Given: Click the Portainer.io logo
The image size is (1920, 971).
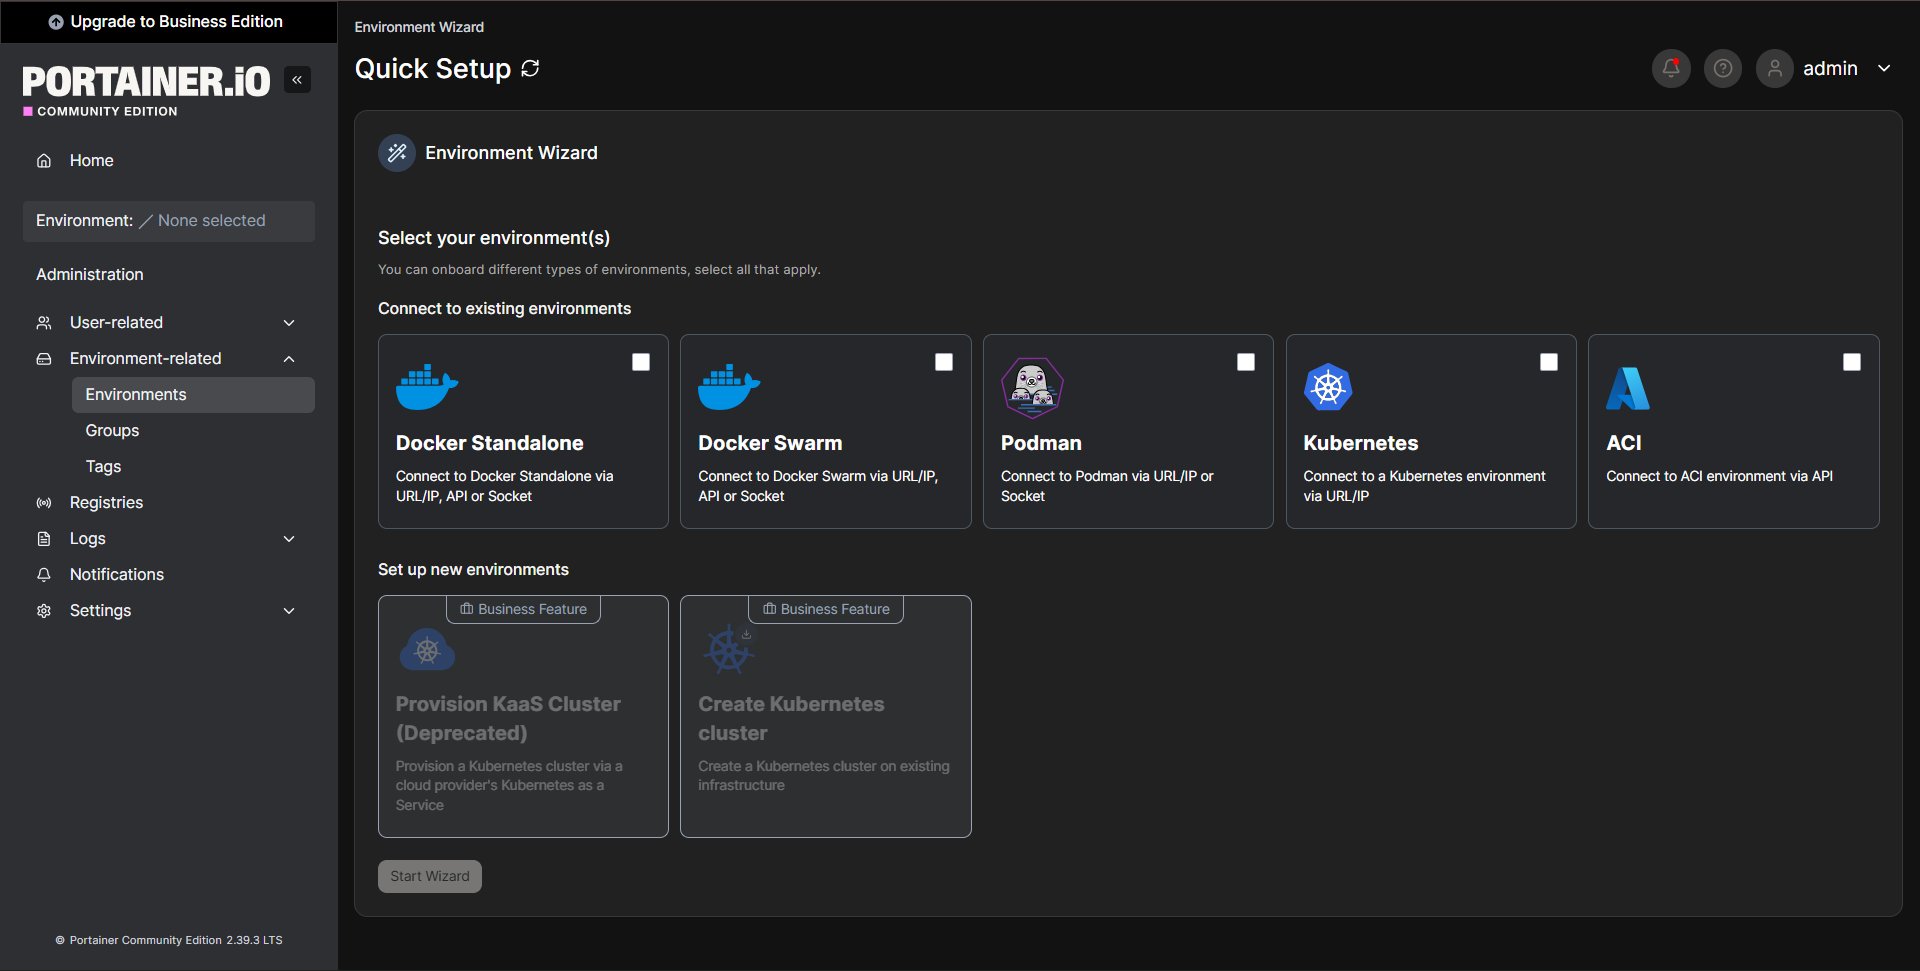Looking at the screenshot, I should (146, 82).
